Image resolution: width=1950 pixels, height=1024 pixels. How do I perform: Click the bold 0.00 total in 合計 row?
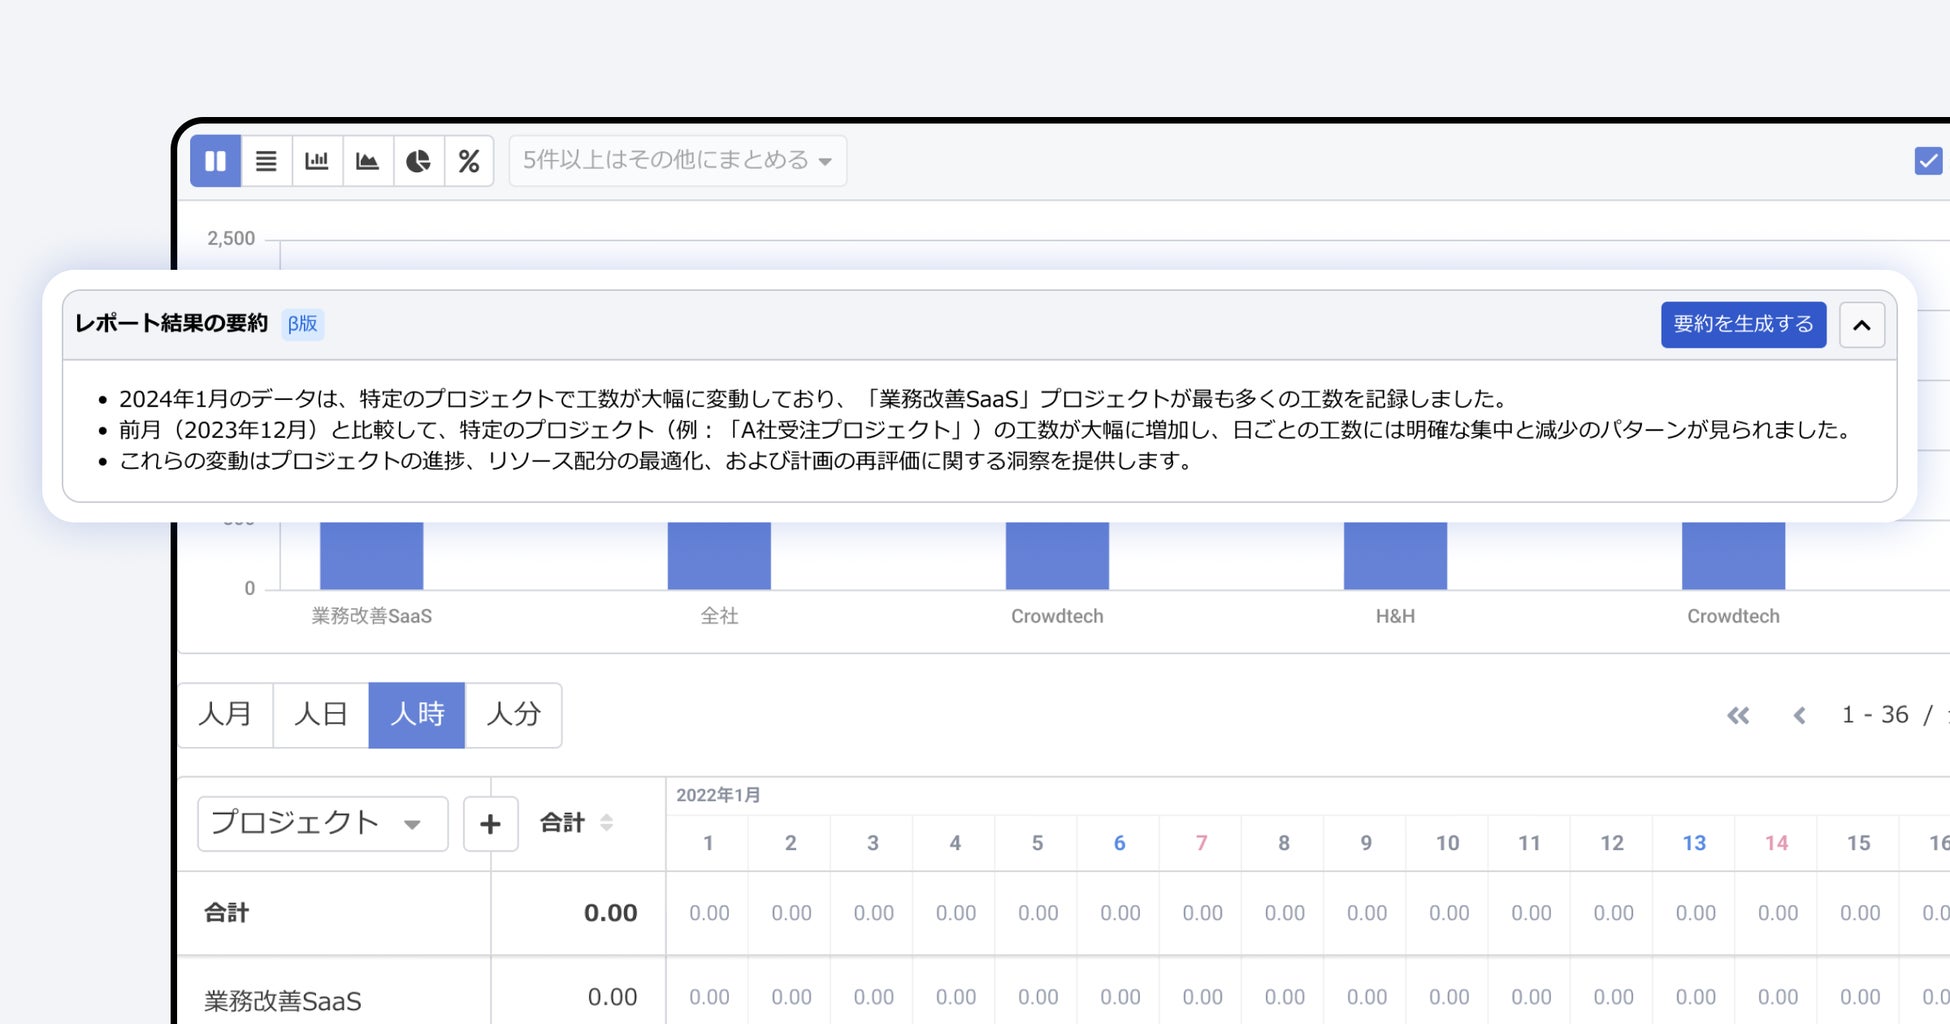tap(610, 913)
